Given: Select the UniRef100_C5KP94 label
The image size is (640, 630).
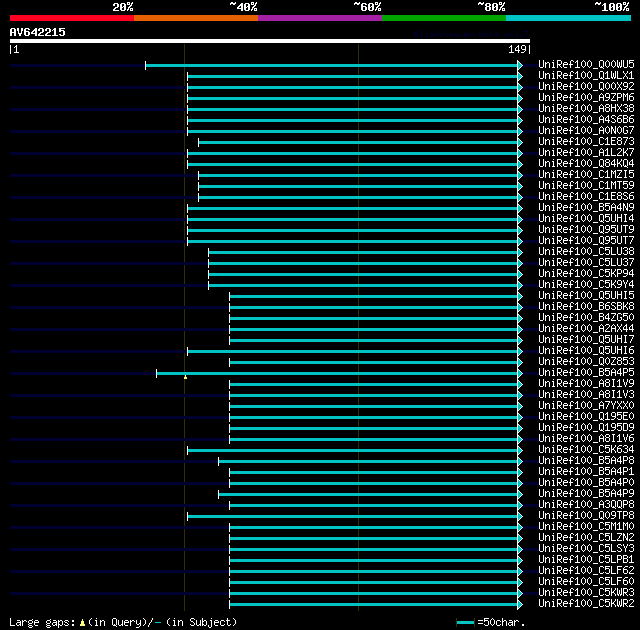Looking at the screenshot, I should click(586, 274).
